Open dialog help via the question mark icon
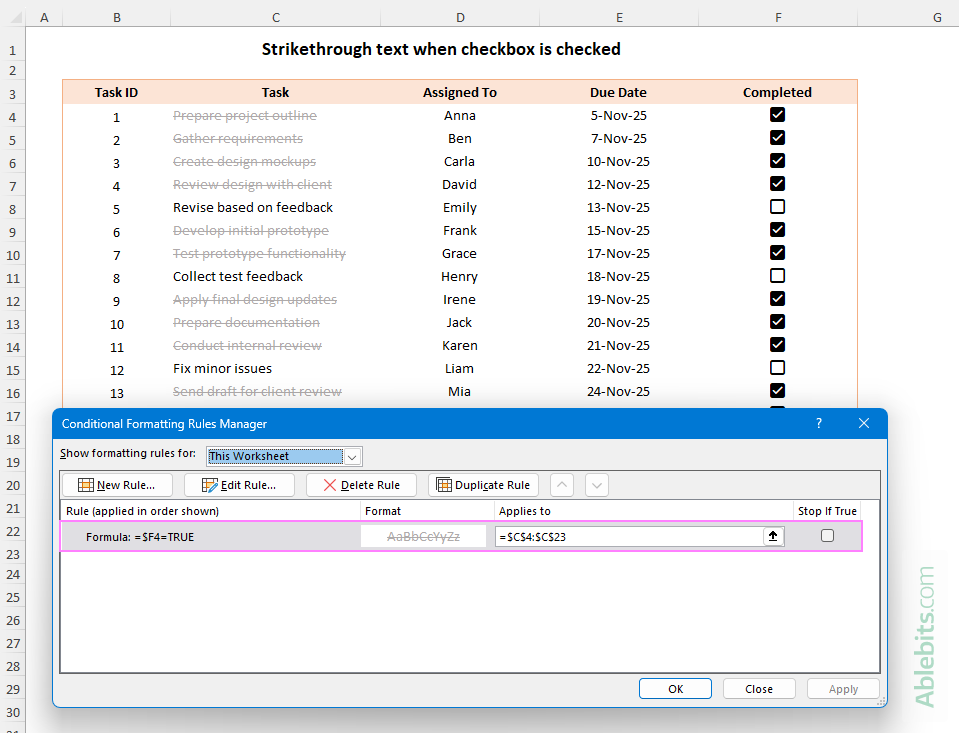 point(818,423)
